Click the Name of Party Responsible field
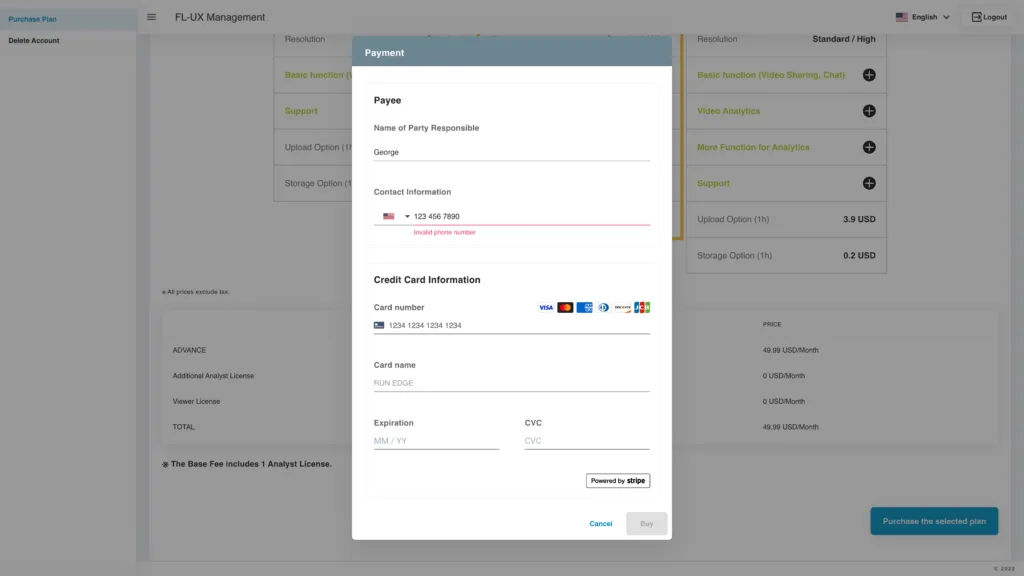This screenshot has height=576, width=1024. 511,152
